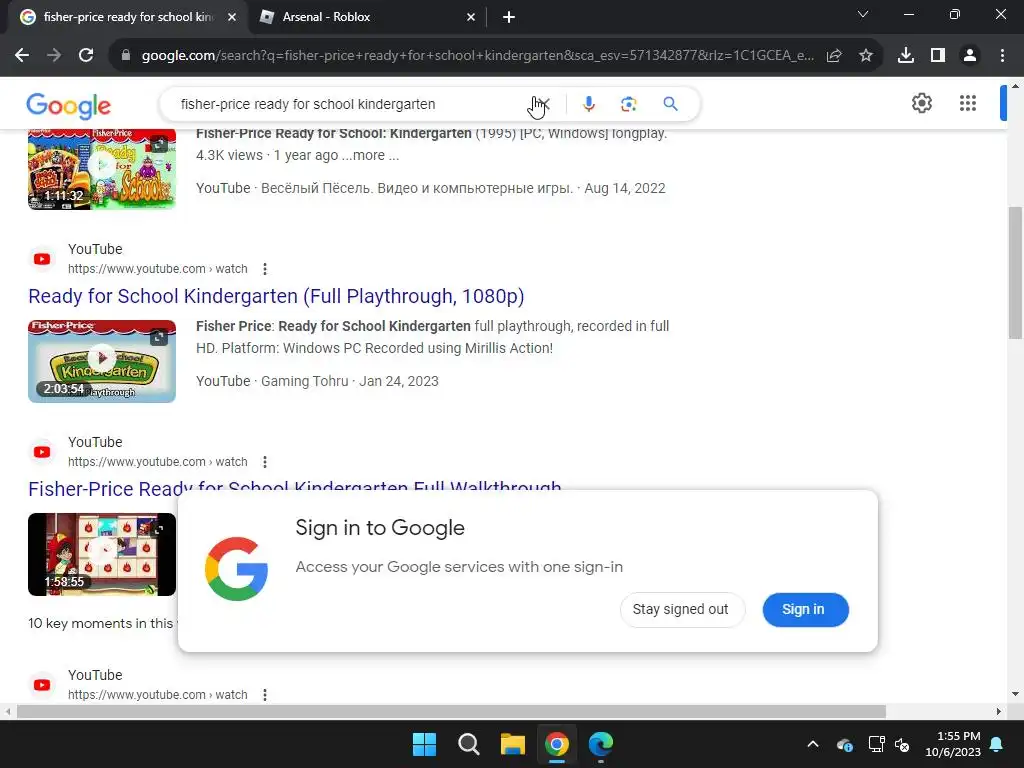This screenshot has width=1024, height=768.
Task: Open the taskbar clock showing 1:55 PM
Action: (x=953, y=744)
